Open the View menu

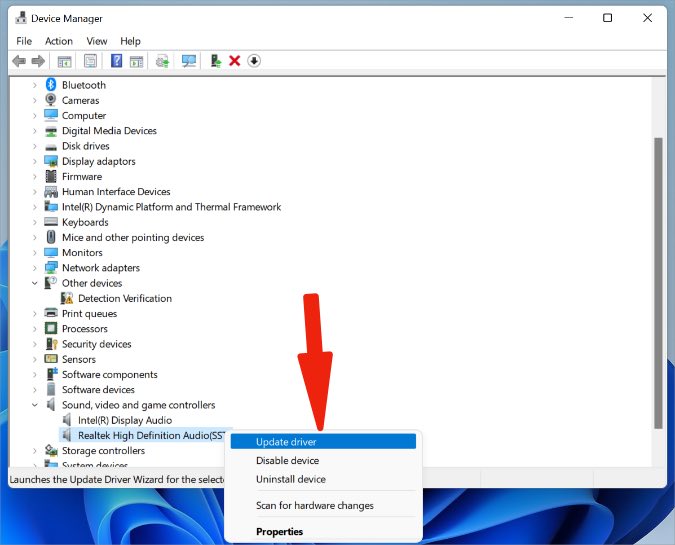pyautogui.click(x=96, y=41)
